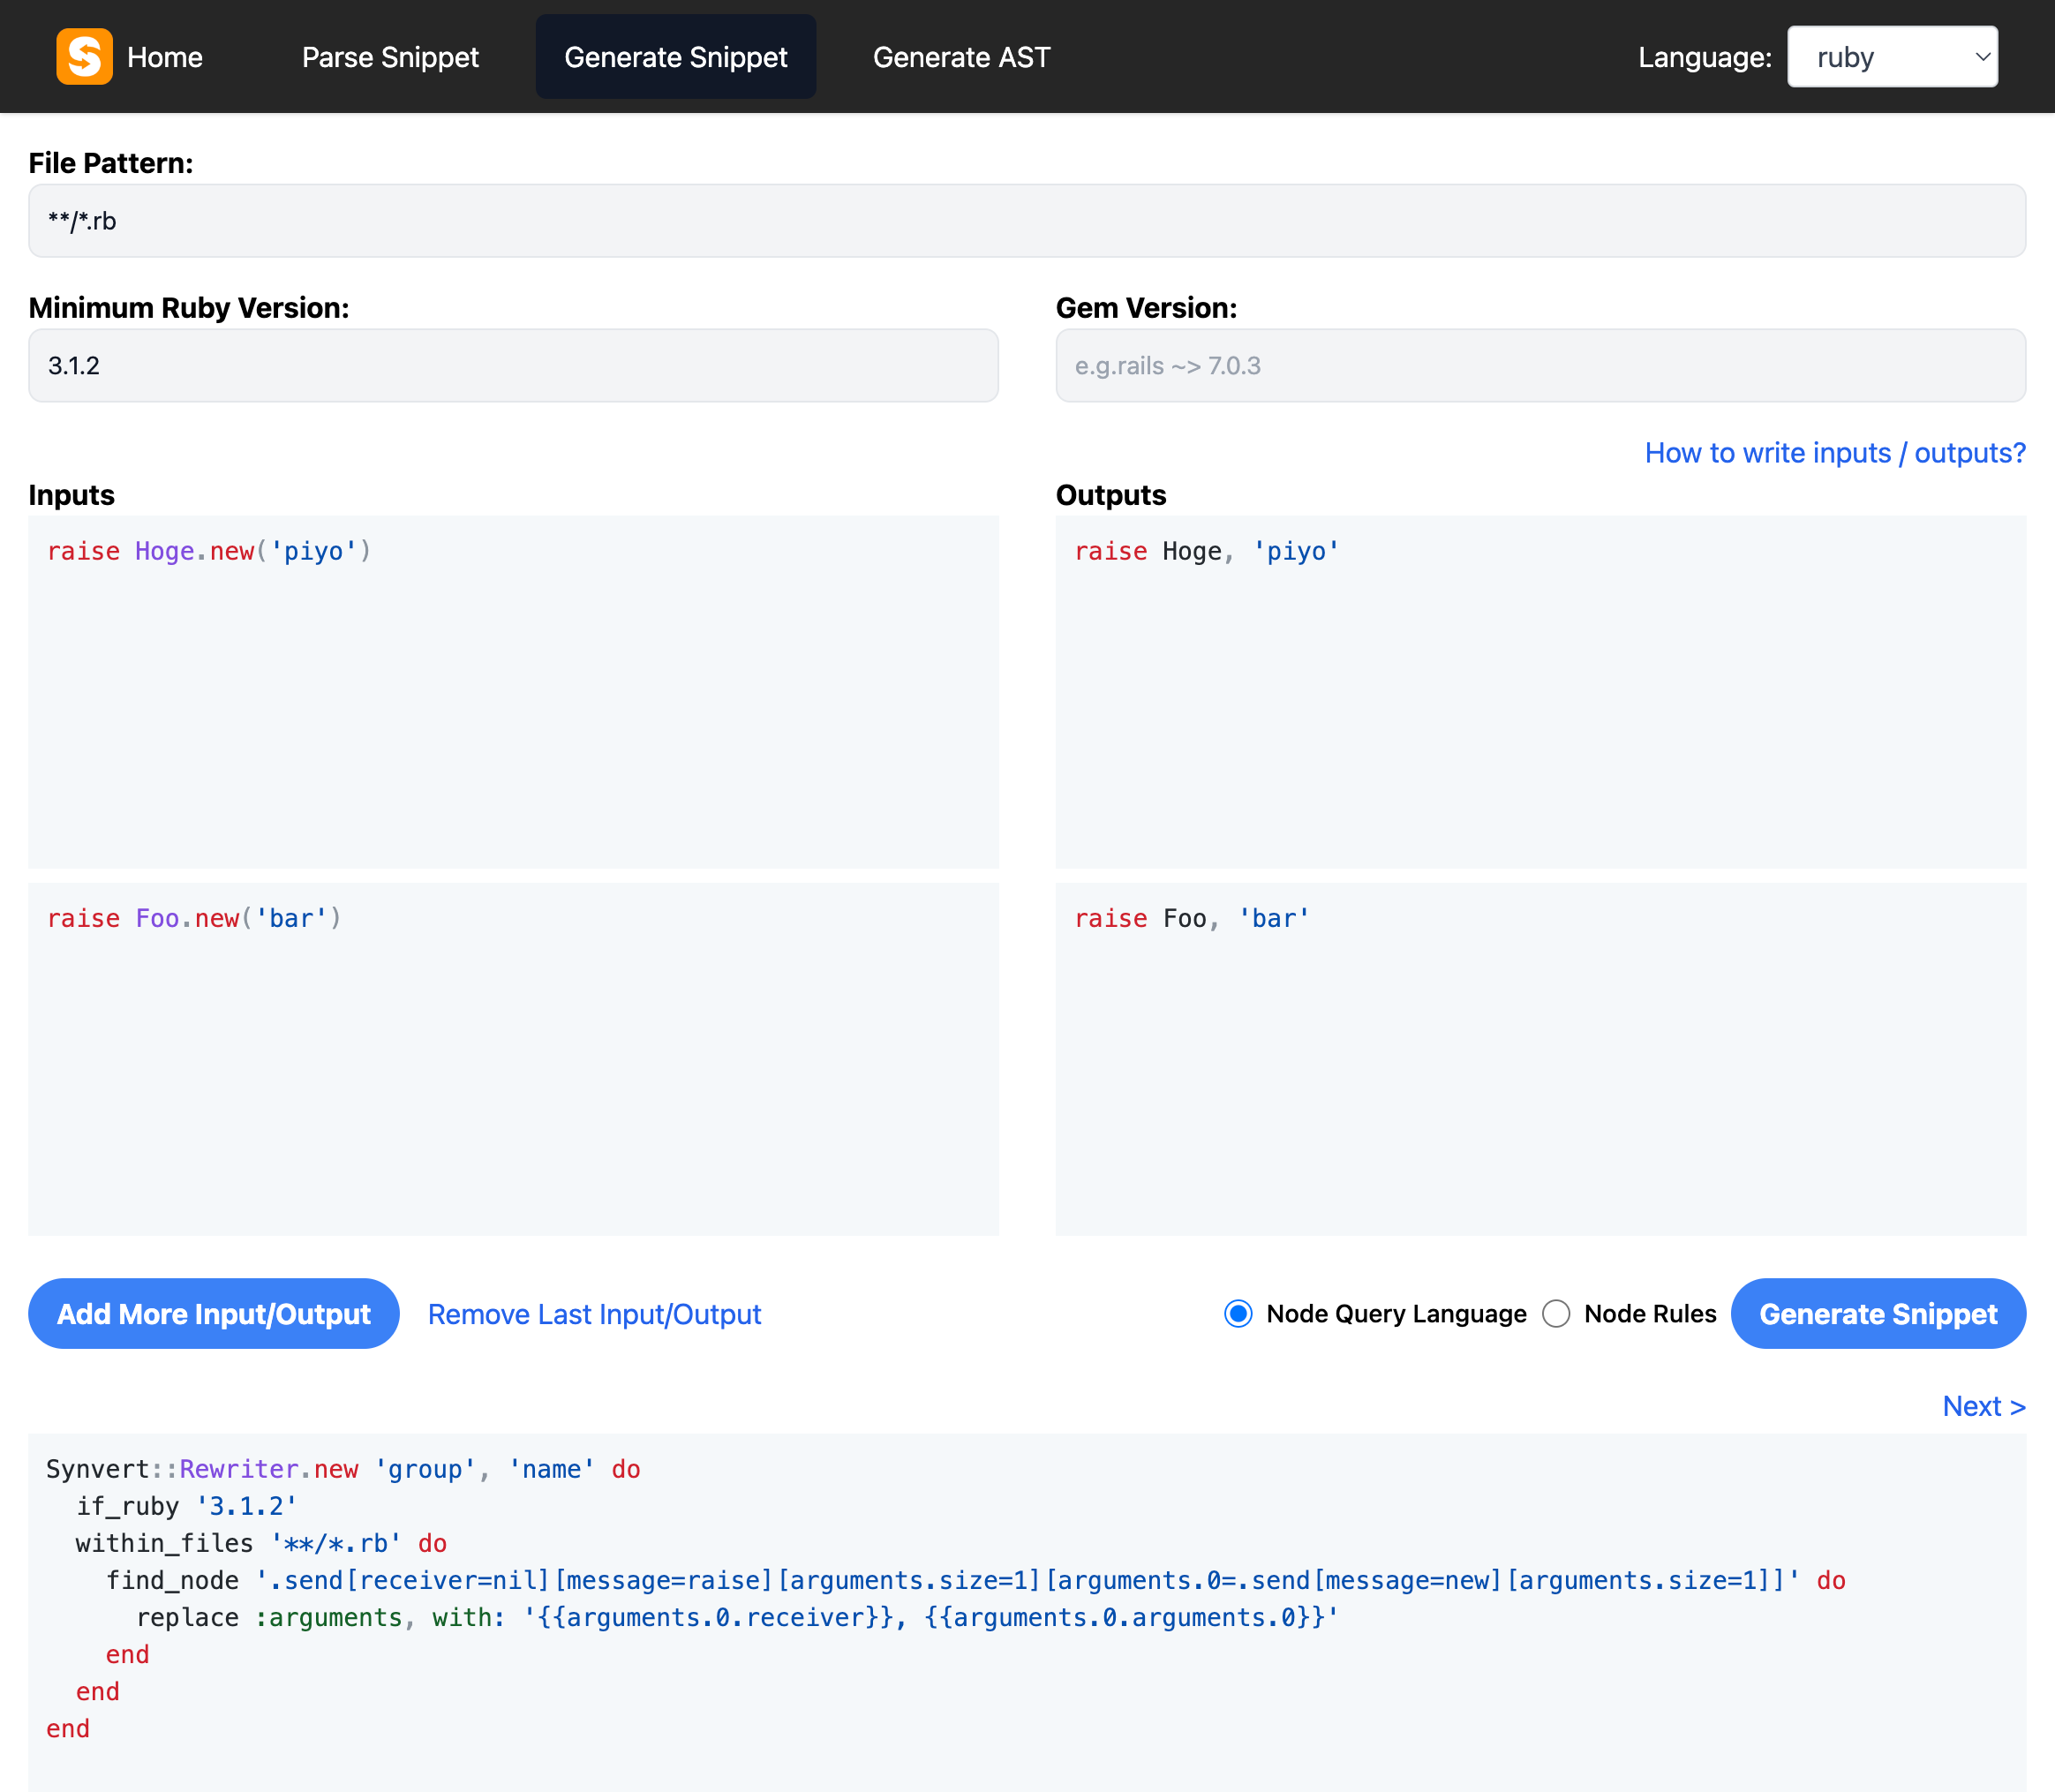Open the Generate Snippet tab
The width and height of the screenshot is (2055, 1792).
[675, 57]
